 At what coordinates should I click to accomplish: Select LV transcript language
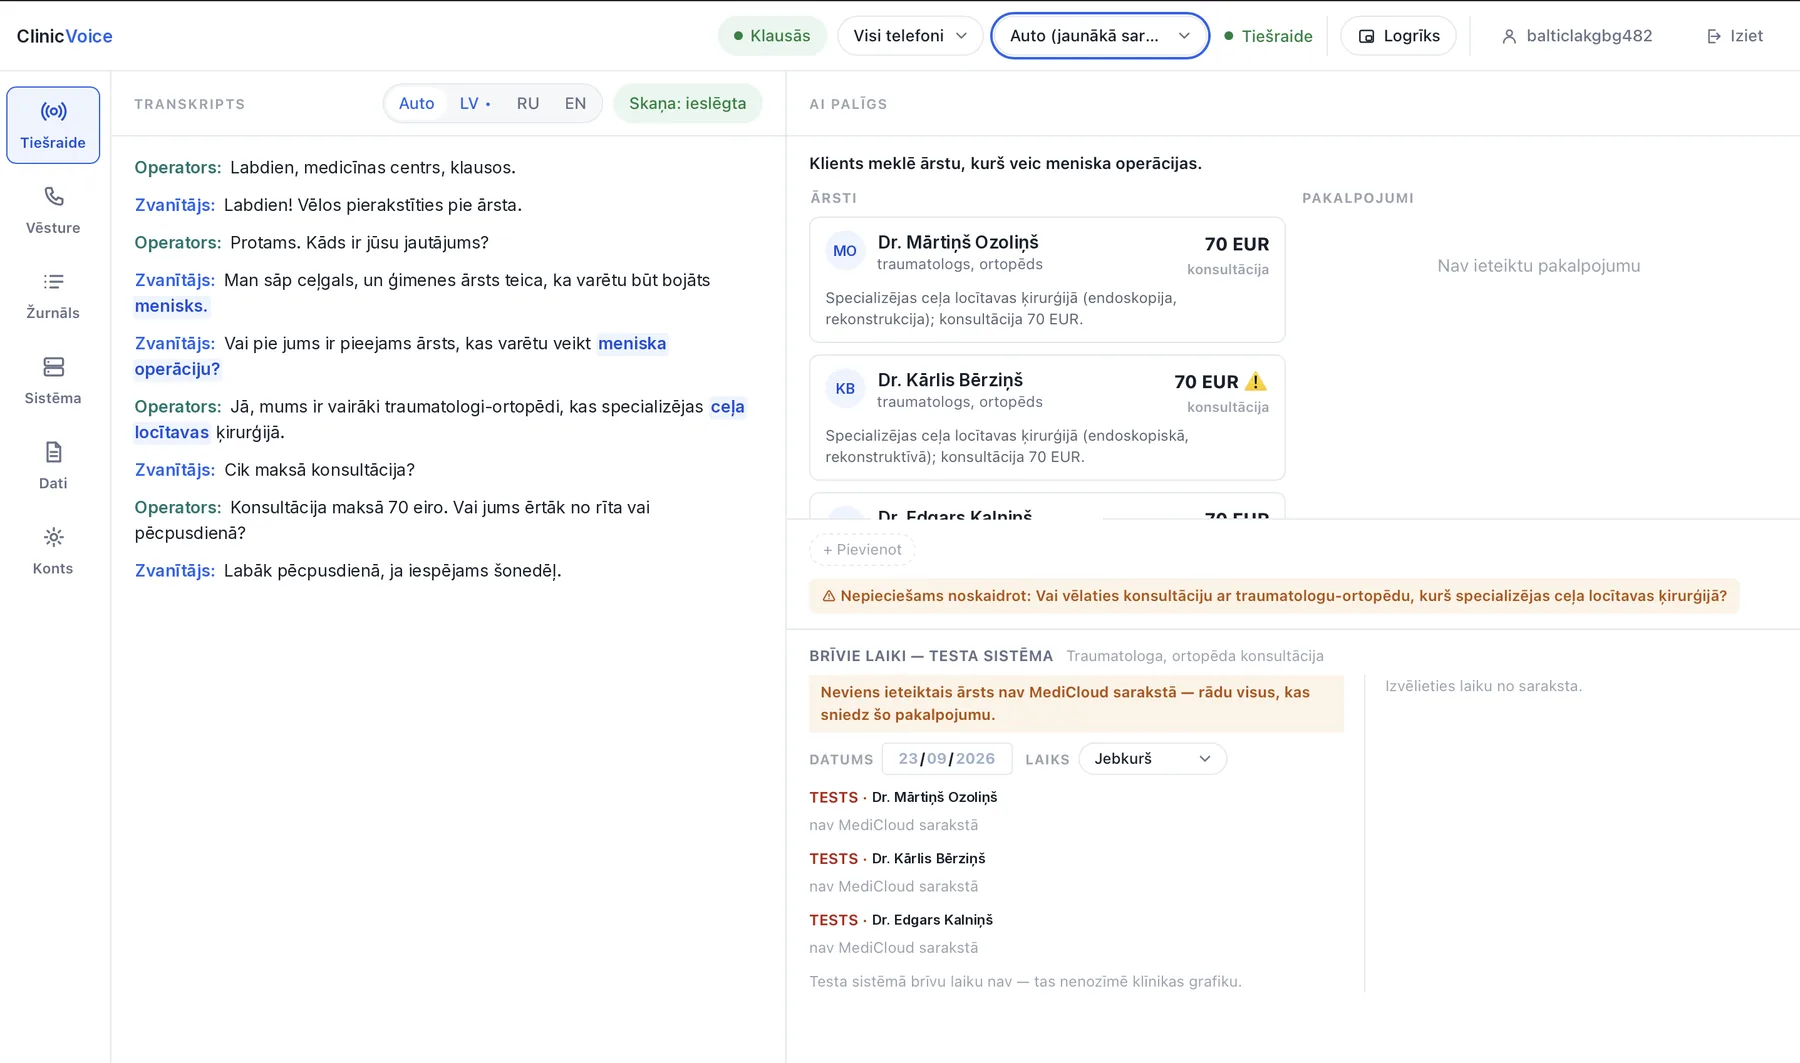point(474,103)
